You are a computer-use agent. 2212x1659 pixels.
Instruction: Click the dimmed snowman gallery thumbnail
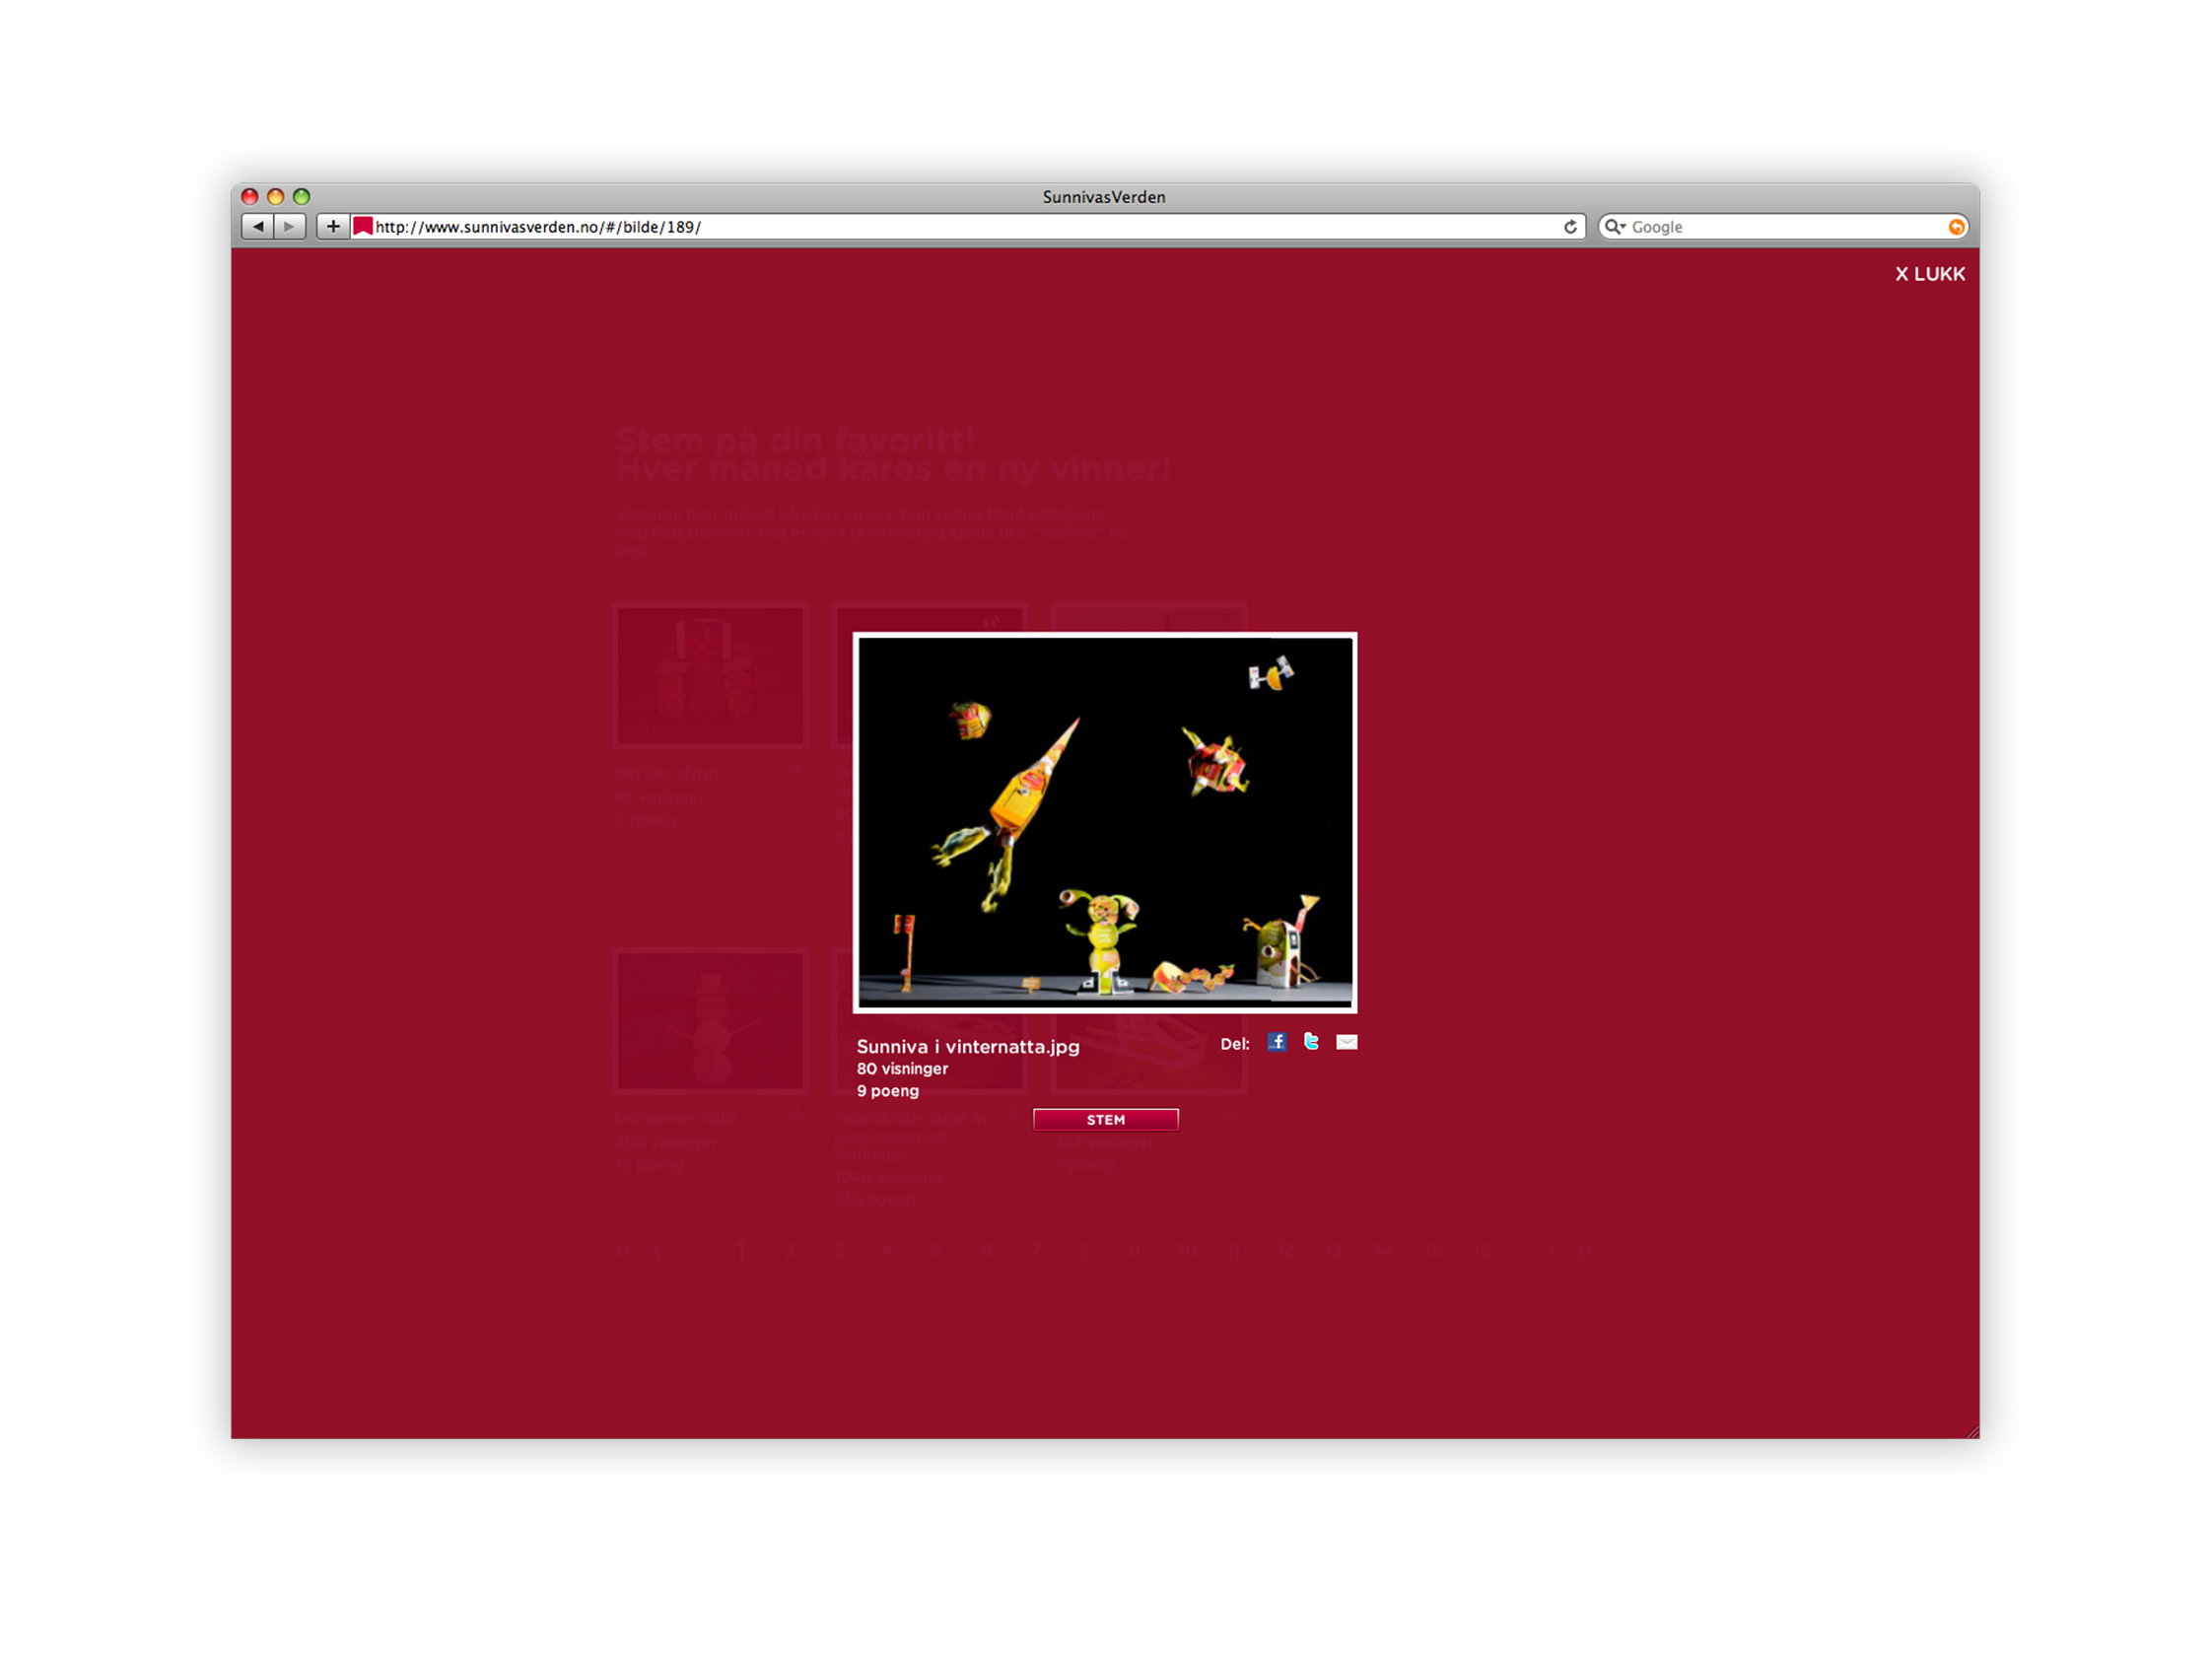[710, 1021]
